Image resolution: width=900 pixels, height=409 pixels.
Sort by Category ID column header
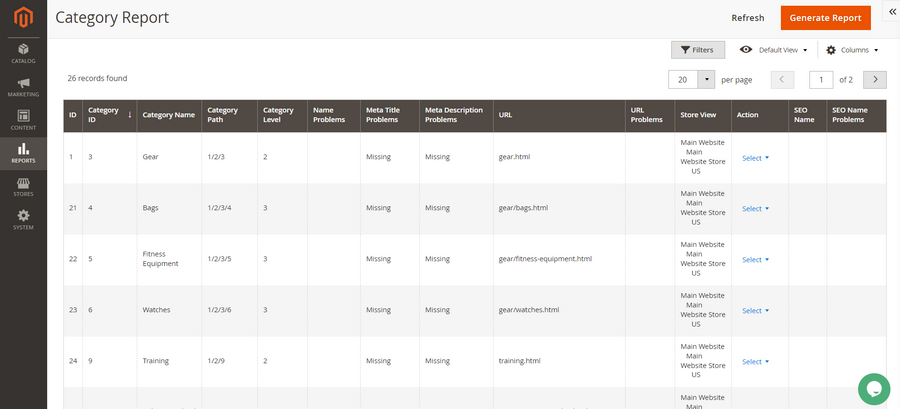pos(110,115)
